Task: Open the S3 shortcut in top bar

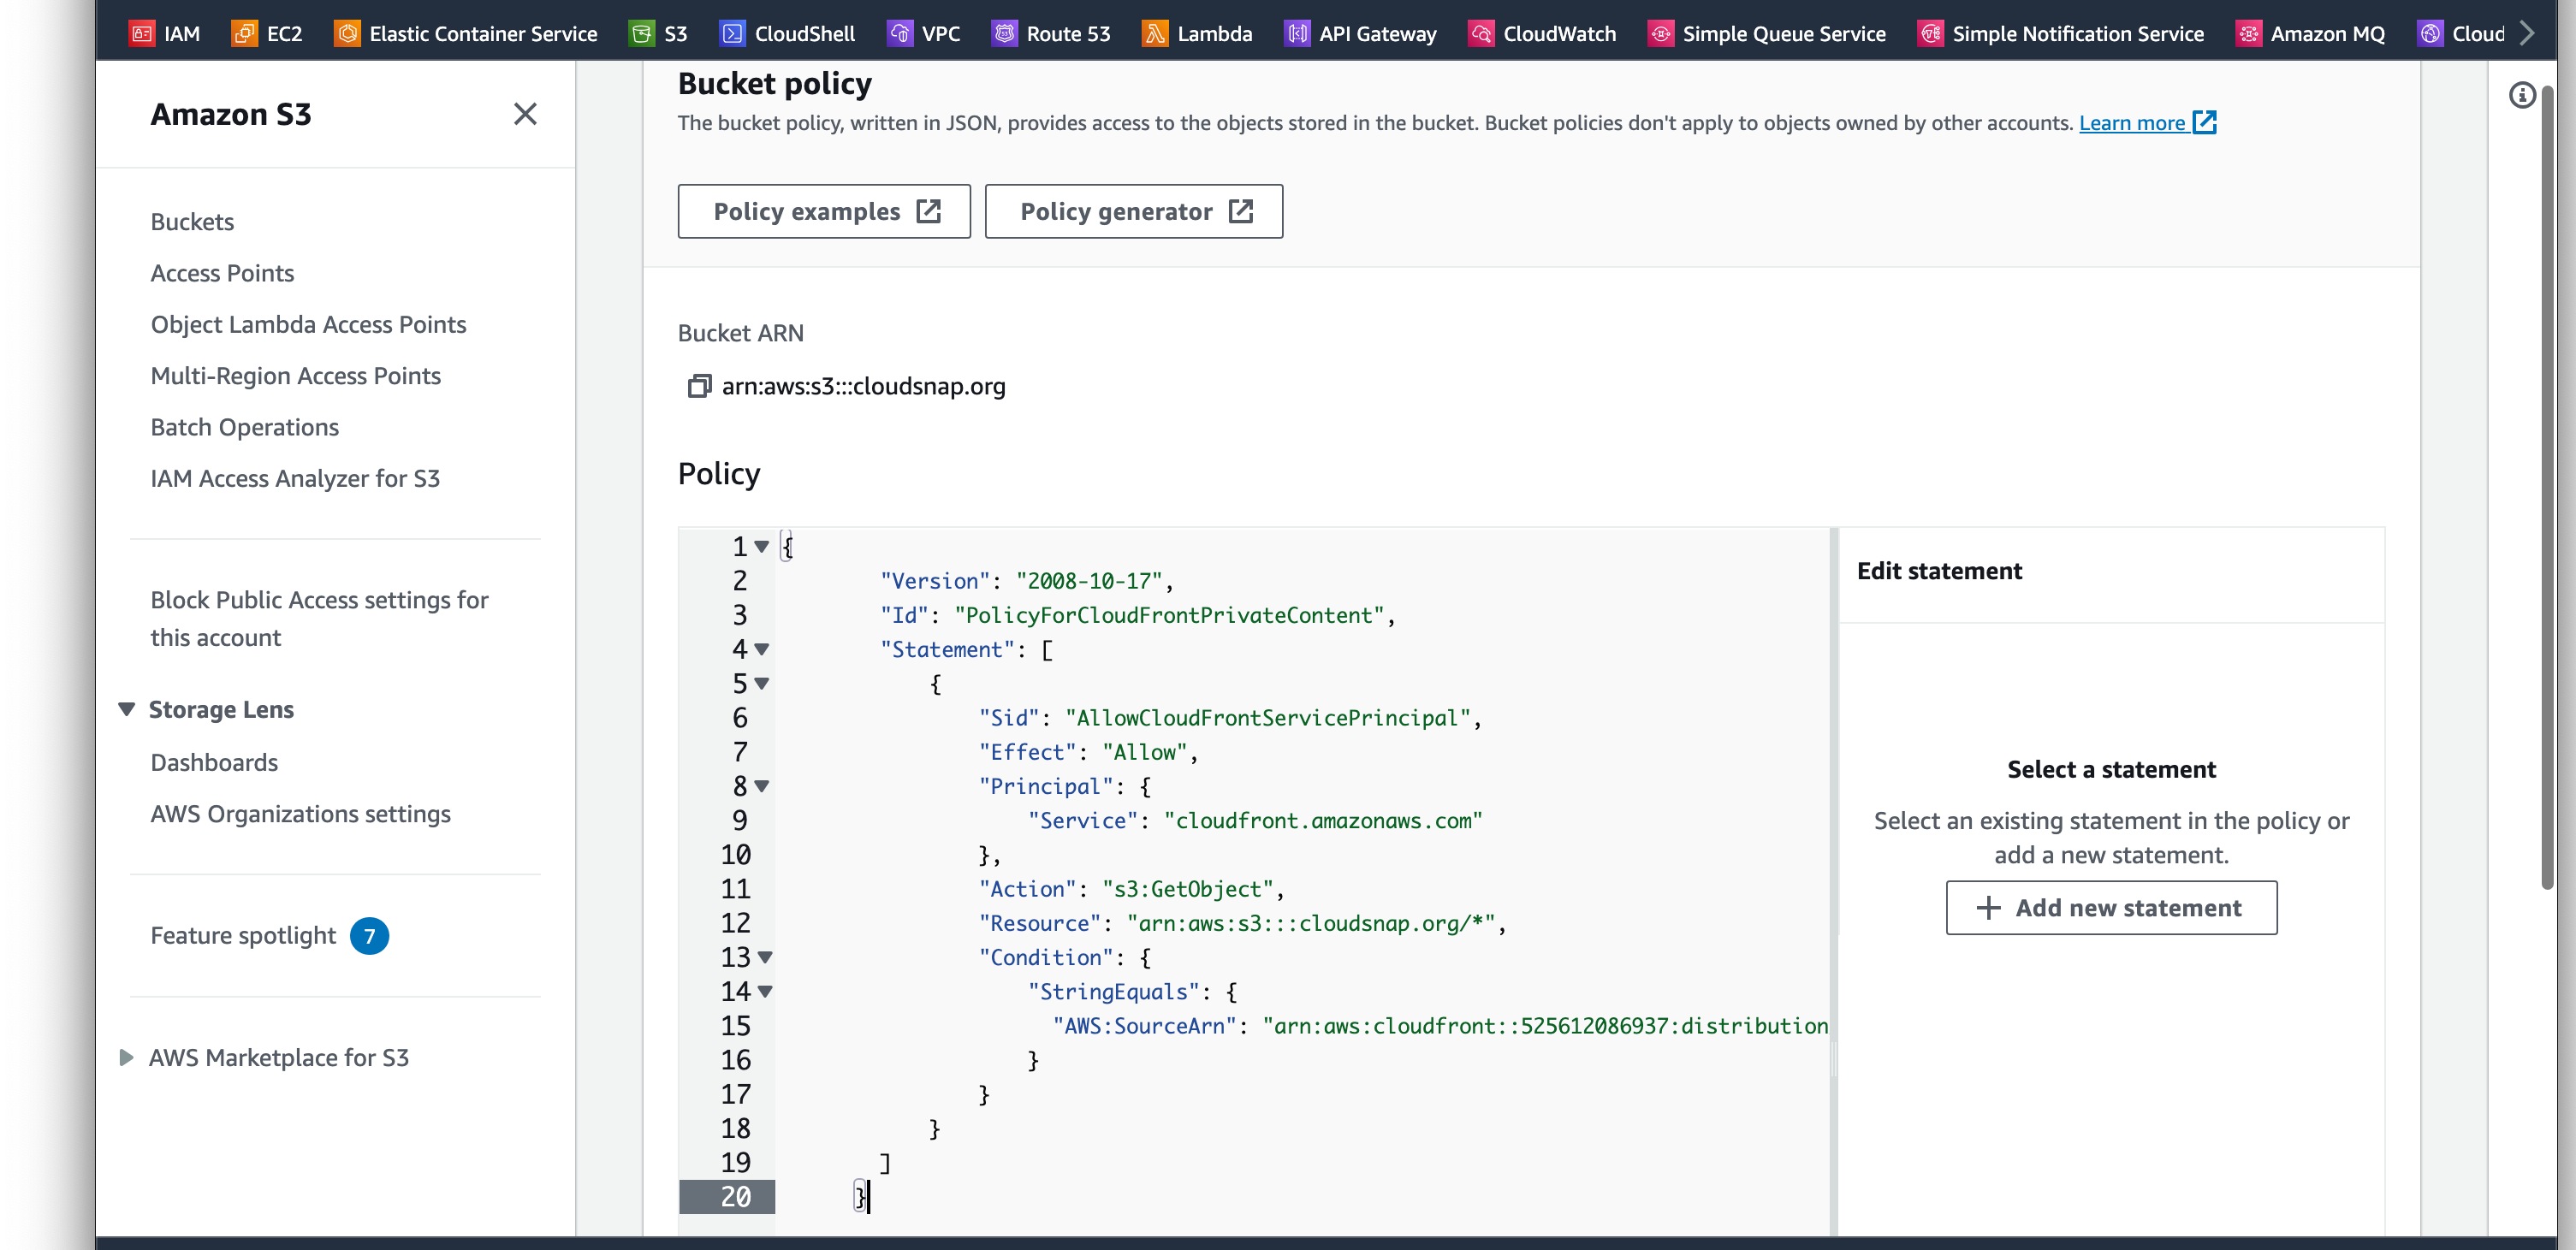Action: [x=659, y=34]
